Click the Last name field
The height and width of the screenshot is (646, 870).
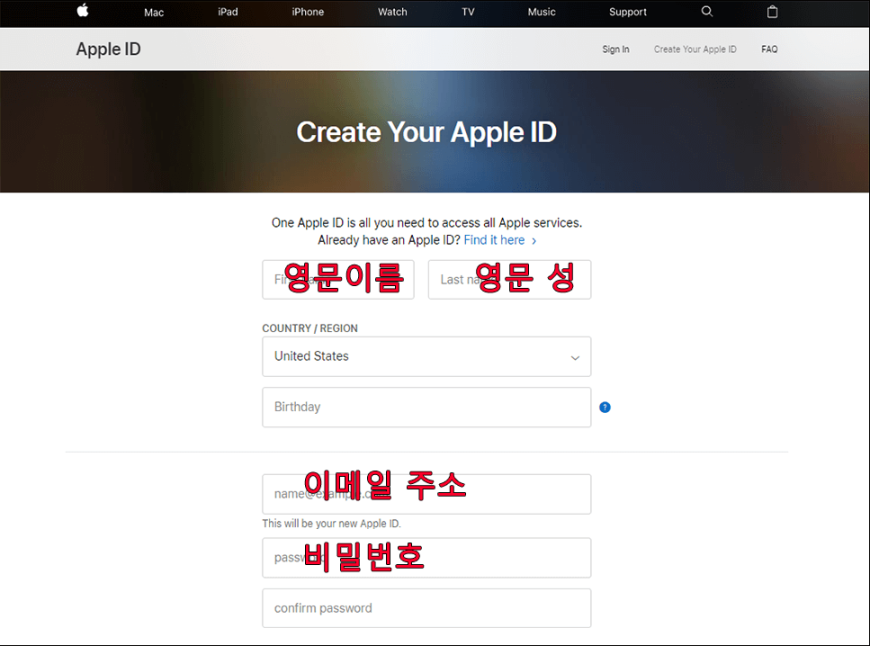coord(509,280)
